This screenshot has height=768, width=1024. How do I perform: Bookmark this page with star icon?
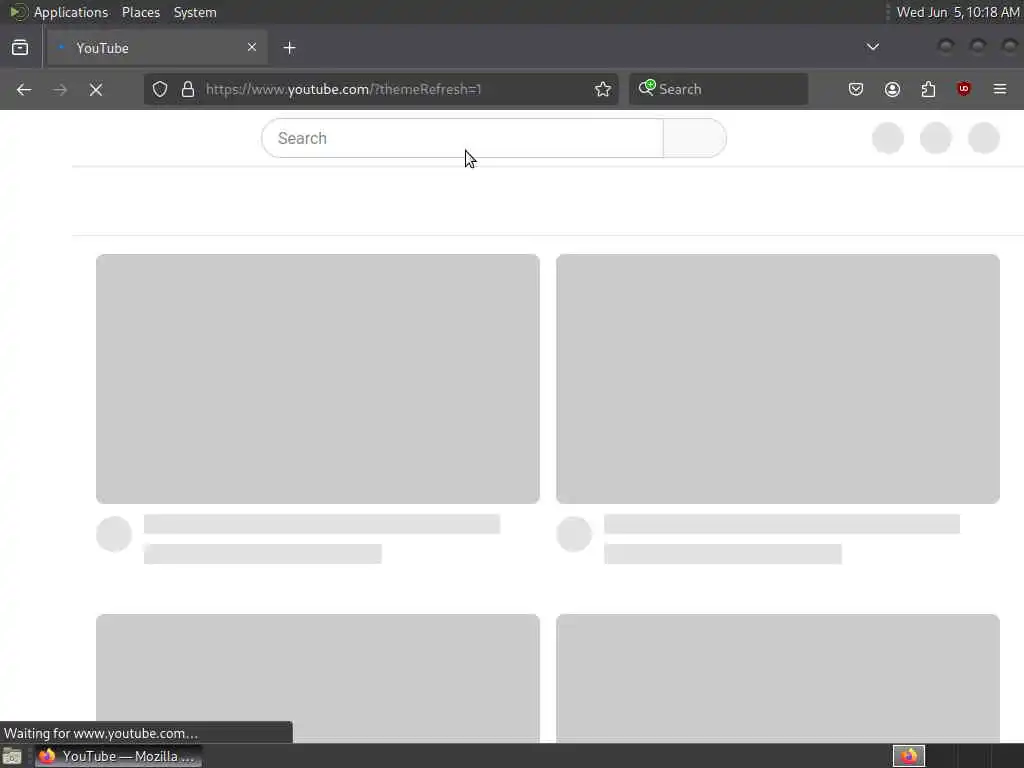(x=603, y=89)
